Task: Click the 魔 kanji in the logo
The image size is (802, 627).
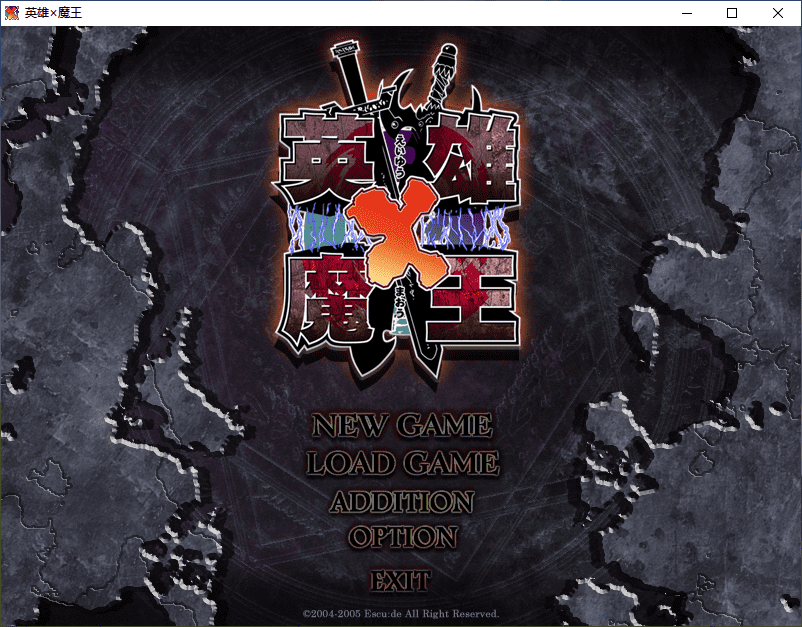Action: (322, 296)
